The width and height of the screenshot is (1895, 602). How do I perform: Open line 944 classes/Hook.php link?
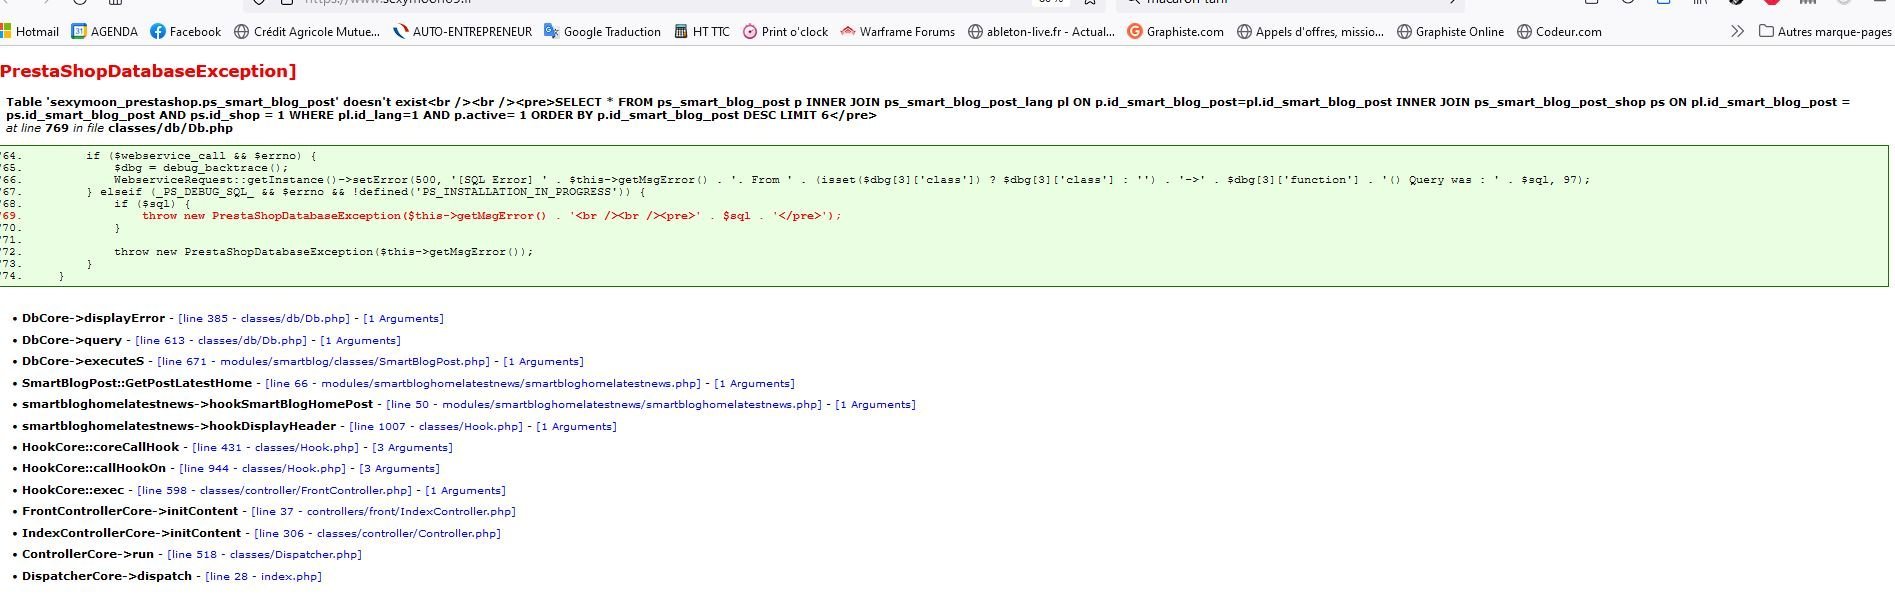(262, 469)
